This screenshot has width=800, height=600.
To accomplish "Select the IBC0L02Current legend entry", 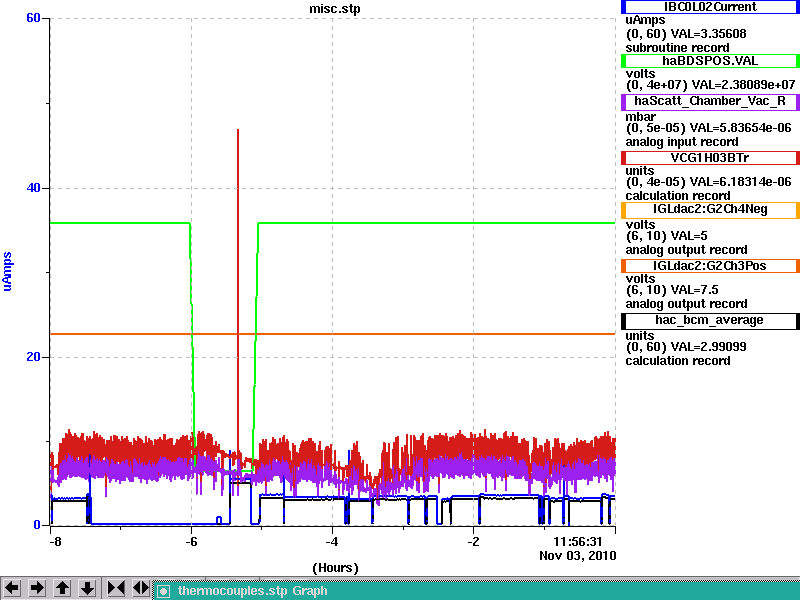I will click(710, 7).
